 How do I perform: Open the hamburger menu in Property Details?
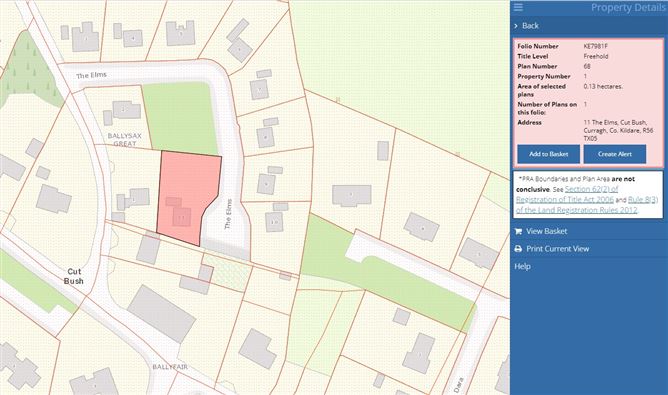point(518,7)
